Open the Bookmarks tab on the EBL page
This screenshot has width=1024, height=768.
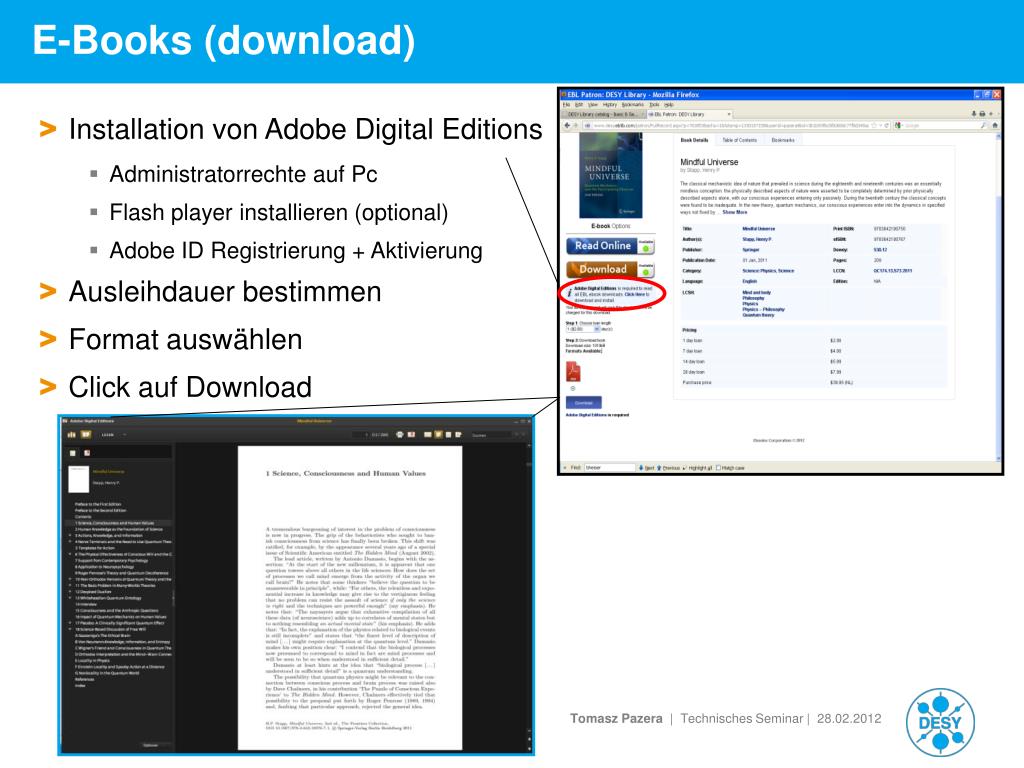point(783,140)
